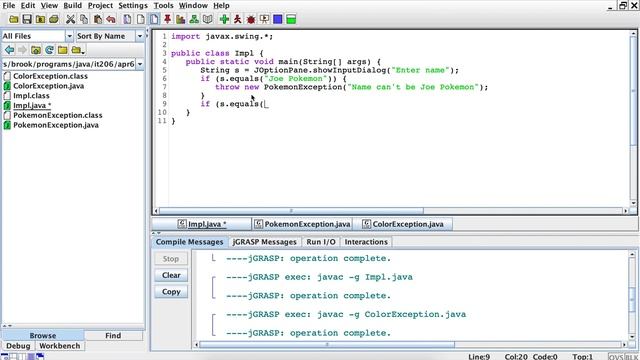This screenshot has height=360, width=640.
Task: Open the folder icon with dropdown arrow
Action: (x=78, y=50)
